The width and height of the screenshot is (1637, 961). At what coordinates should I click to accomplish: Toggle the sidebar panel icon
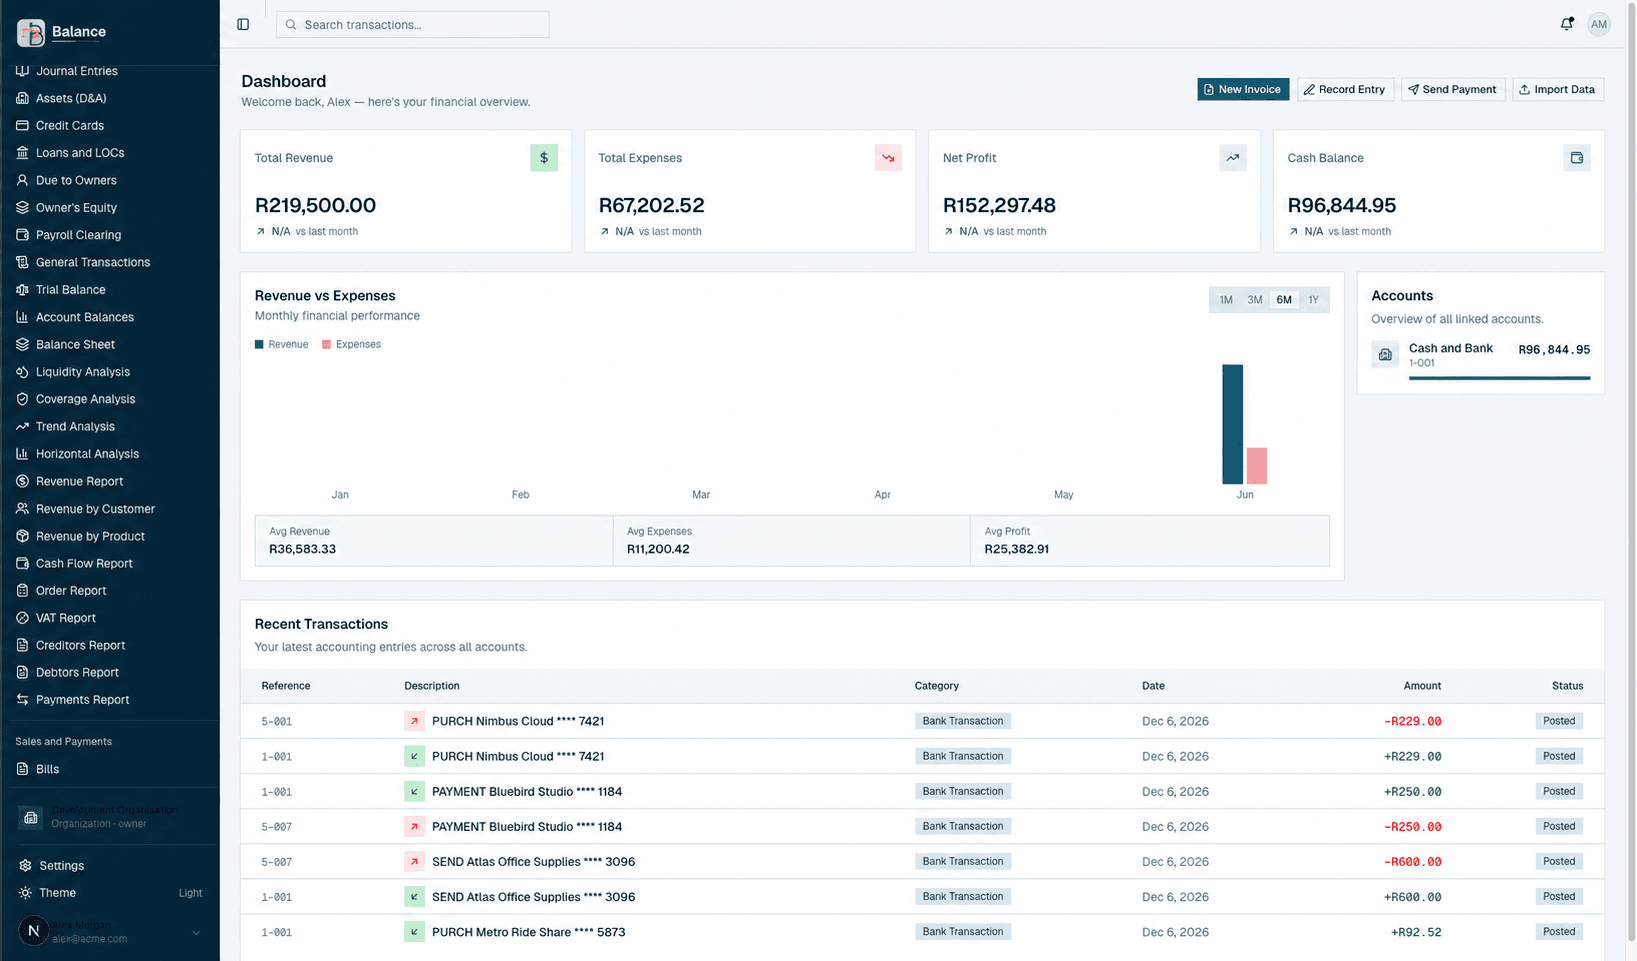click(243, 24)
